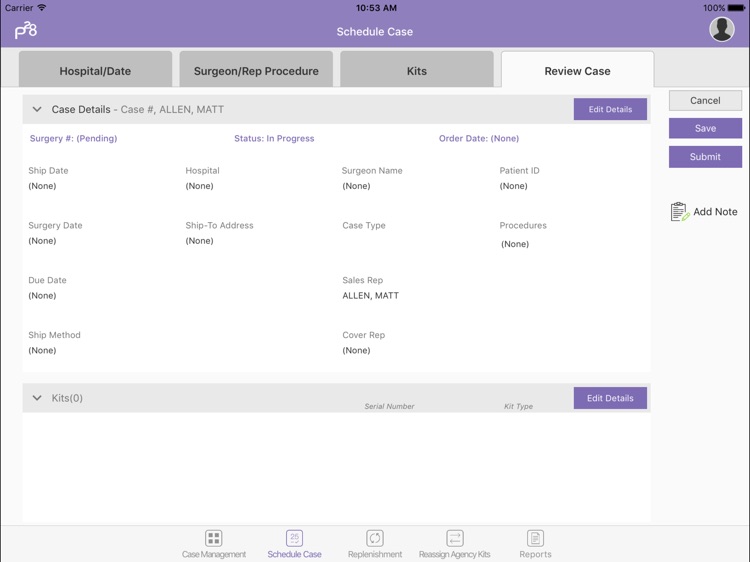Click the Add Note clipboard icon
The image size is (750, 562).
[x=680, y=211]
